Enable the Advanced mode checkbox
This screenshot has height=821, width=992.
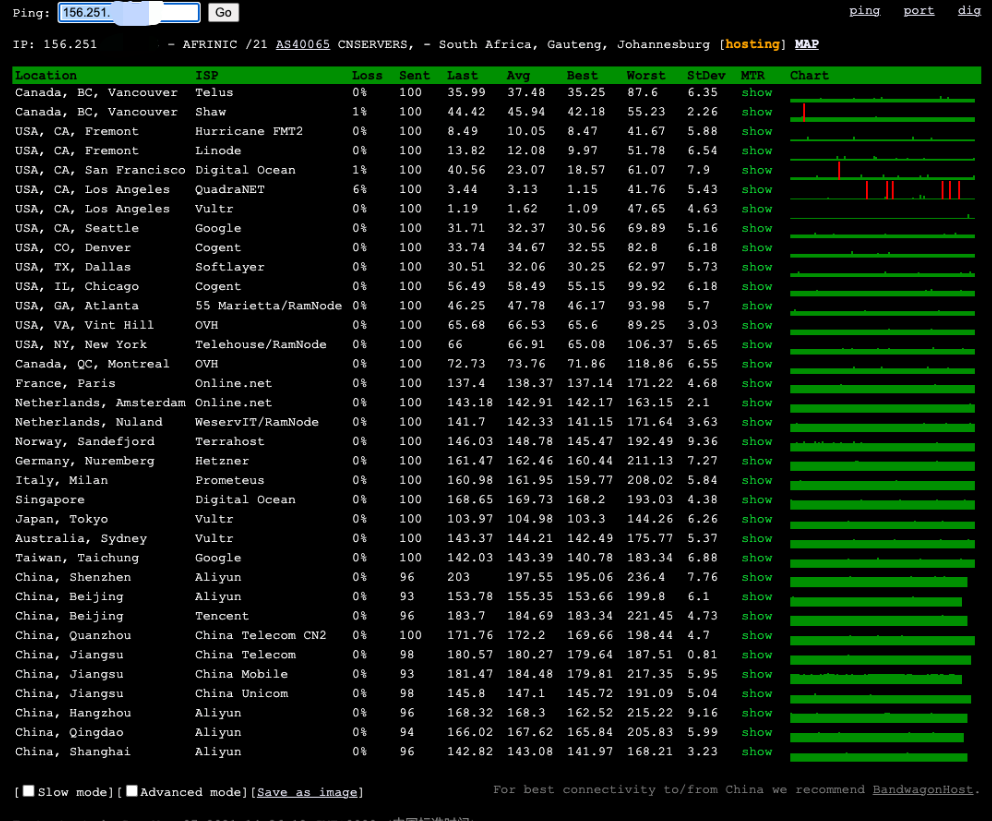[x=132, y=791]
